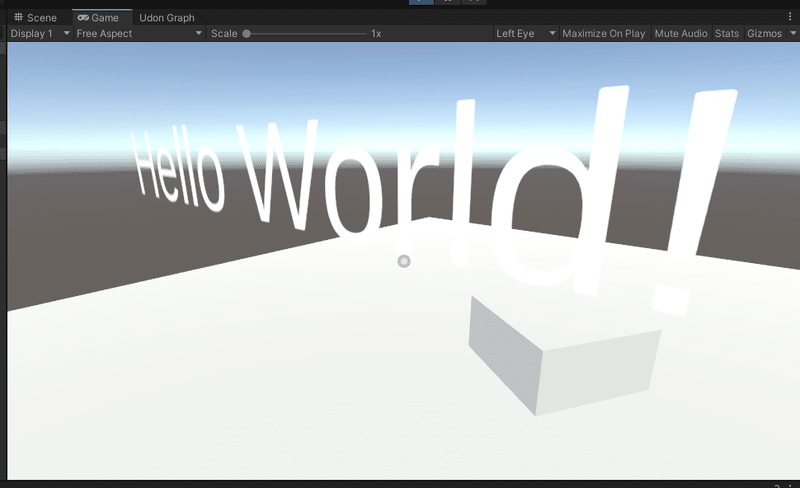
Task: Click the white cube in Game view
Action: (564, 355)
